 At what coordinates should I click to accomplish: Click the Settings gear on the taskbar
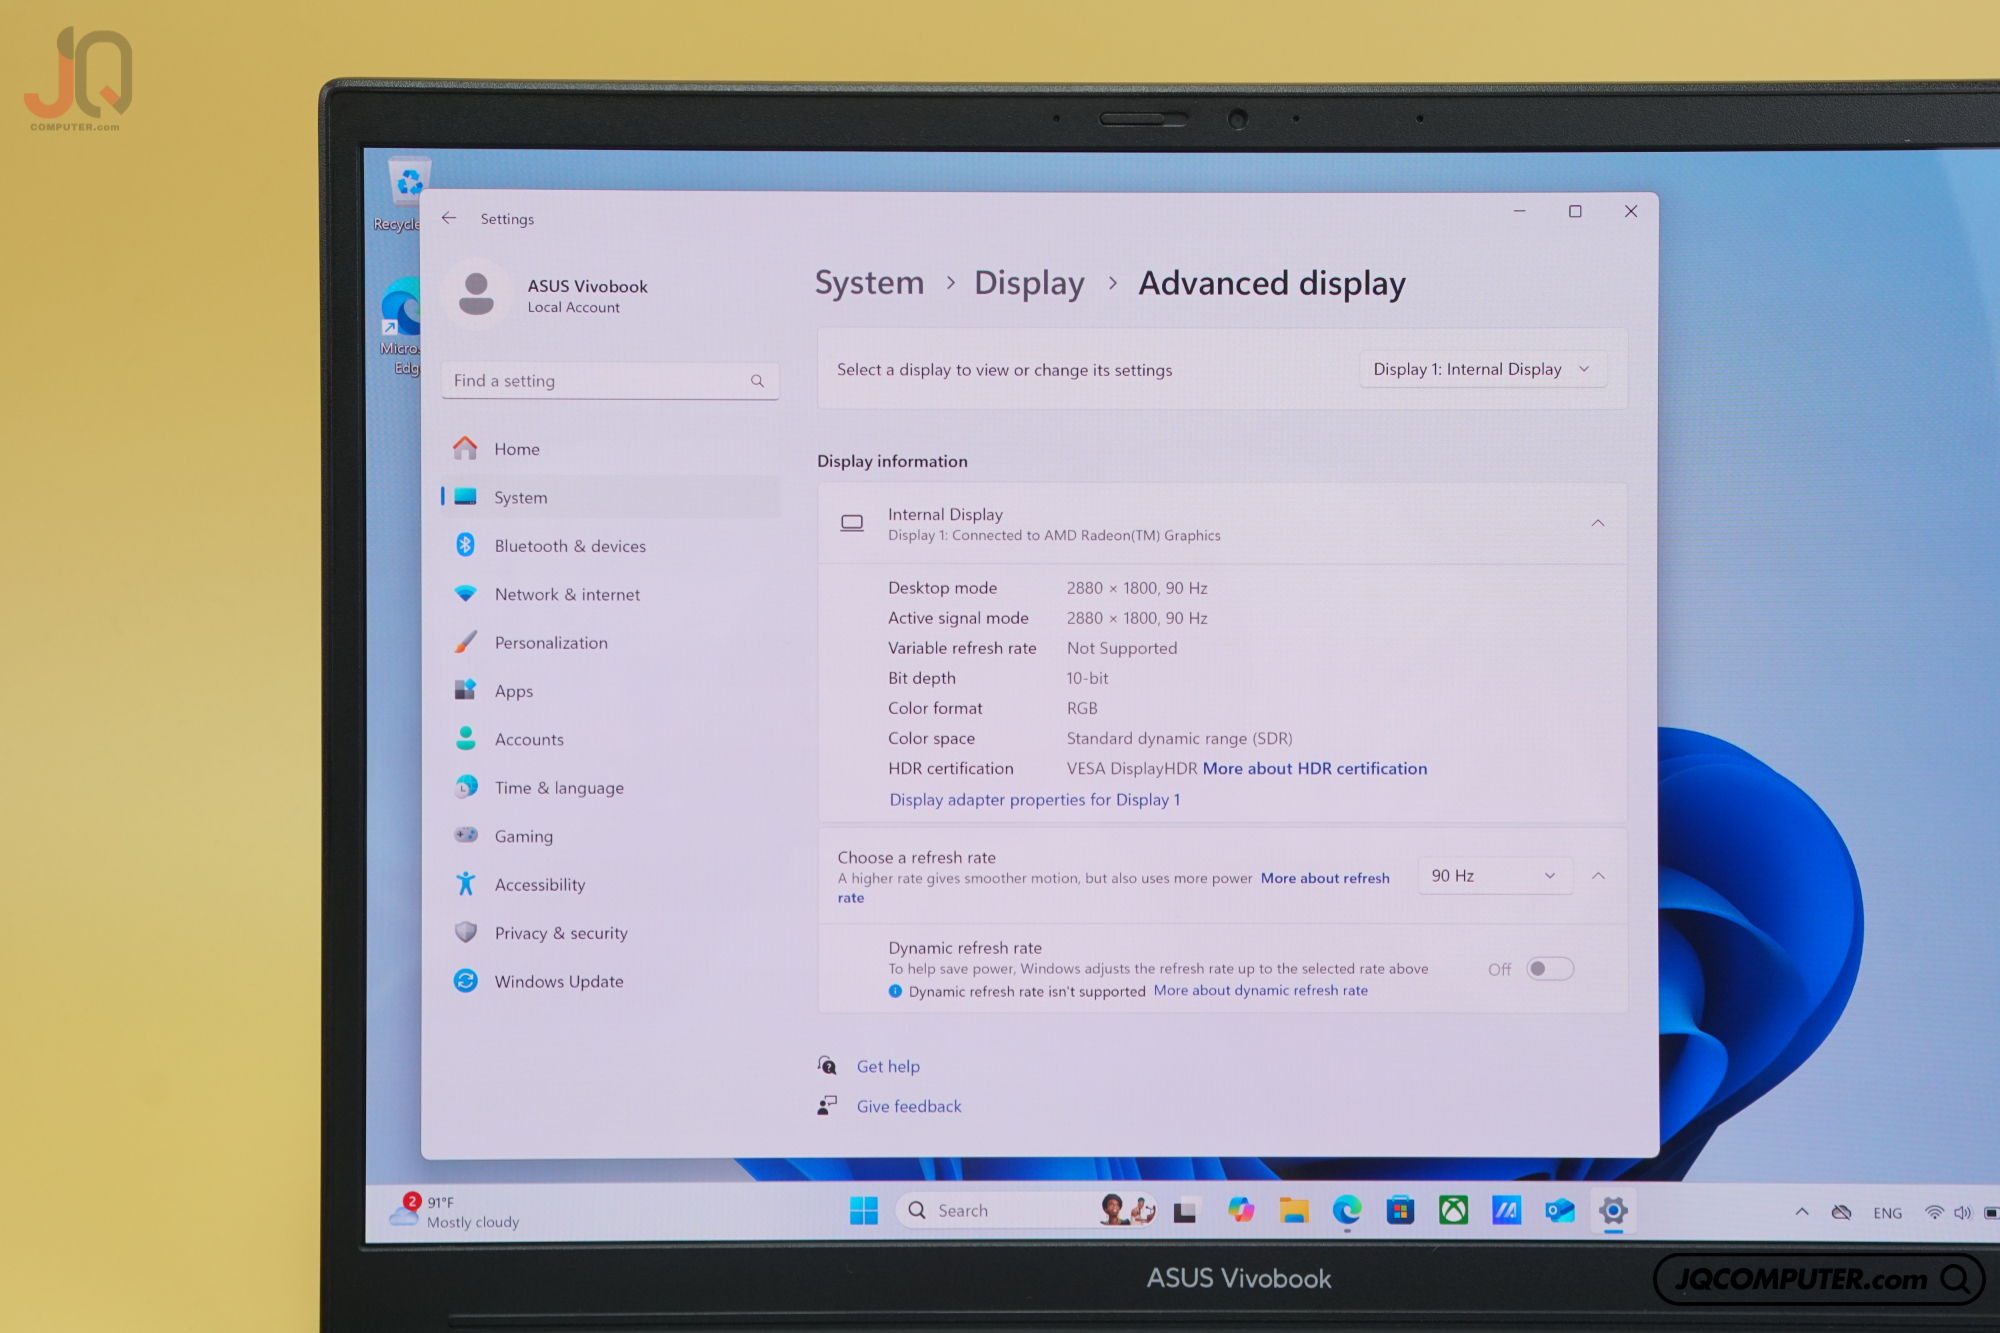tap(1613, 1211)
